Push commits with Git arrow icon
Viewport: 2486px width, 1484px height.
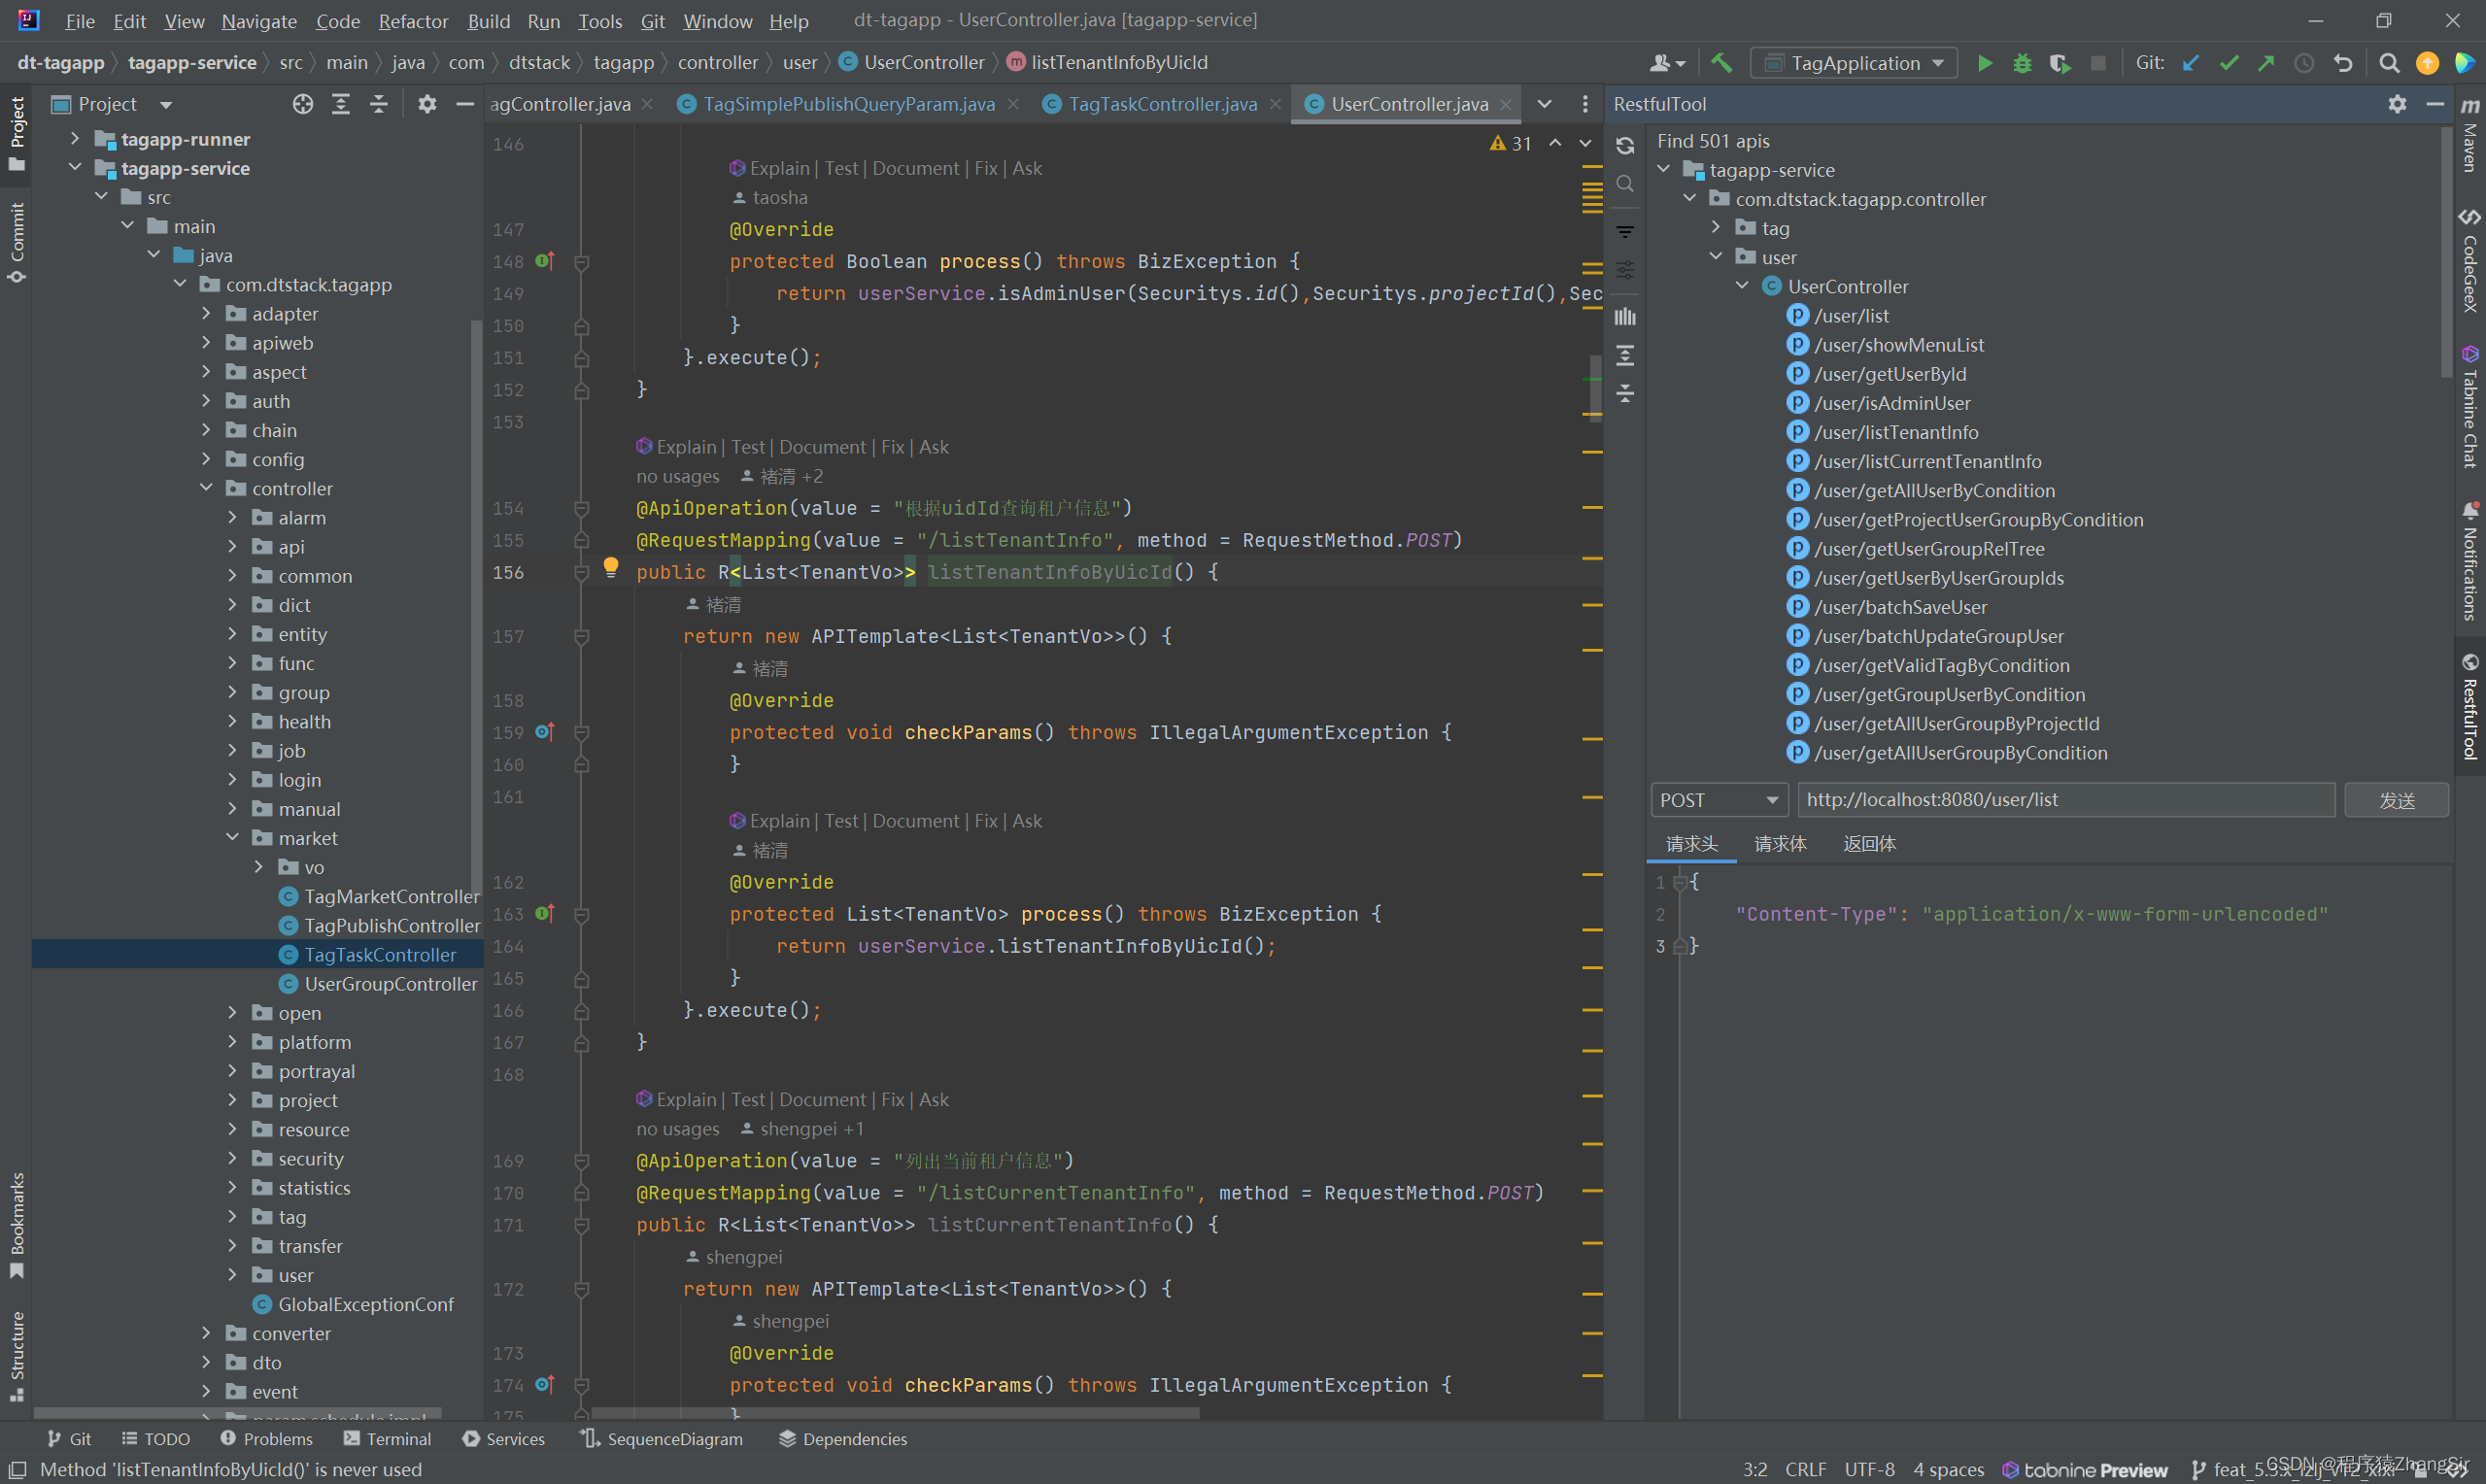pos(2266,63)
